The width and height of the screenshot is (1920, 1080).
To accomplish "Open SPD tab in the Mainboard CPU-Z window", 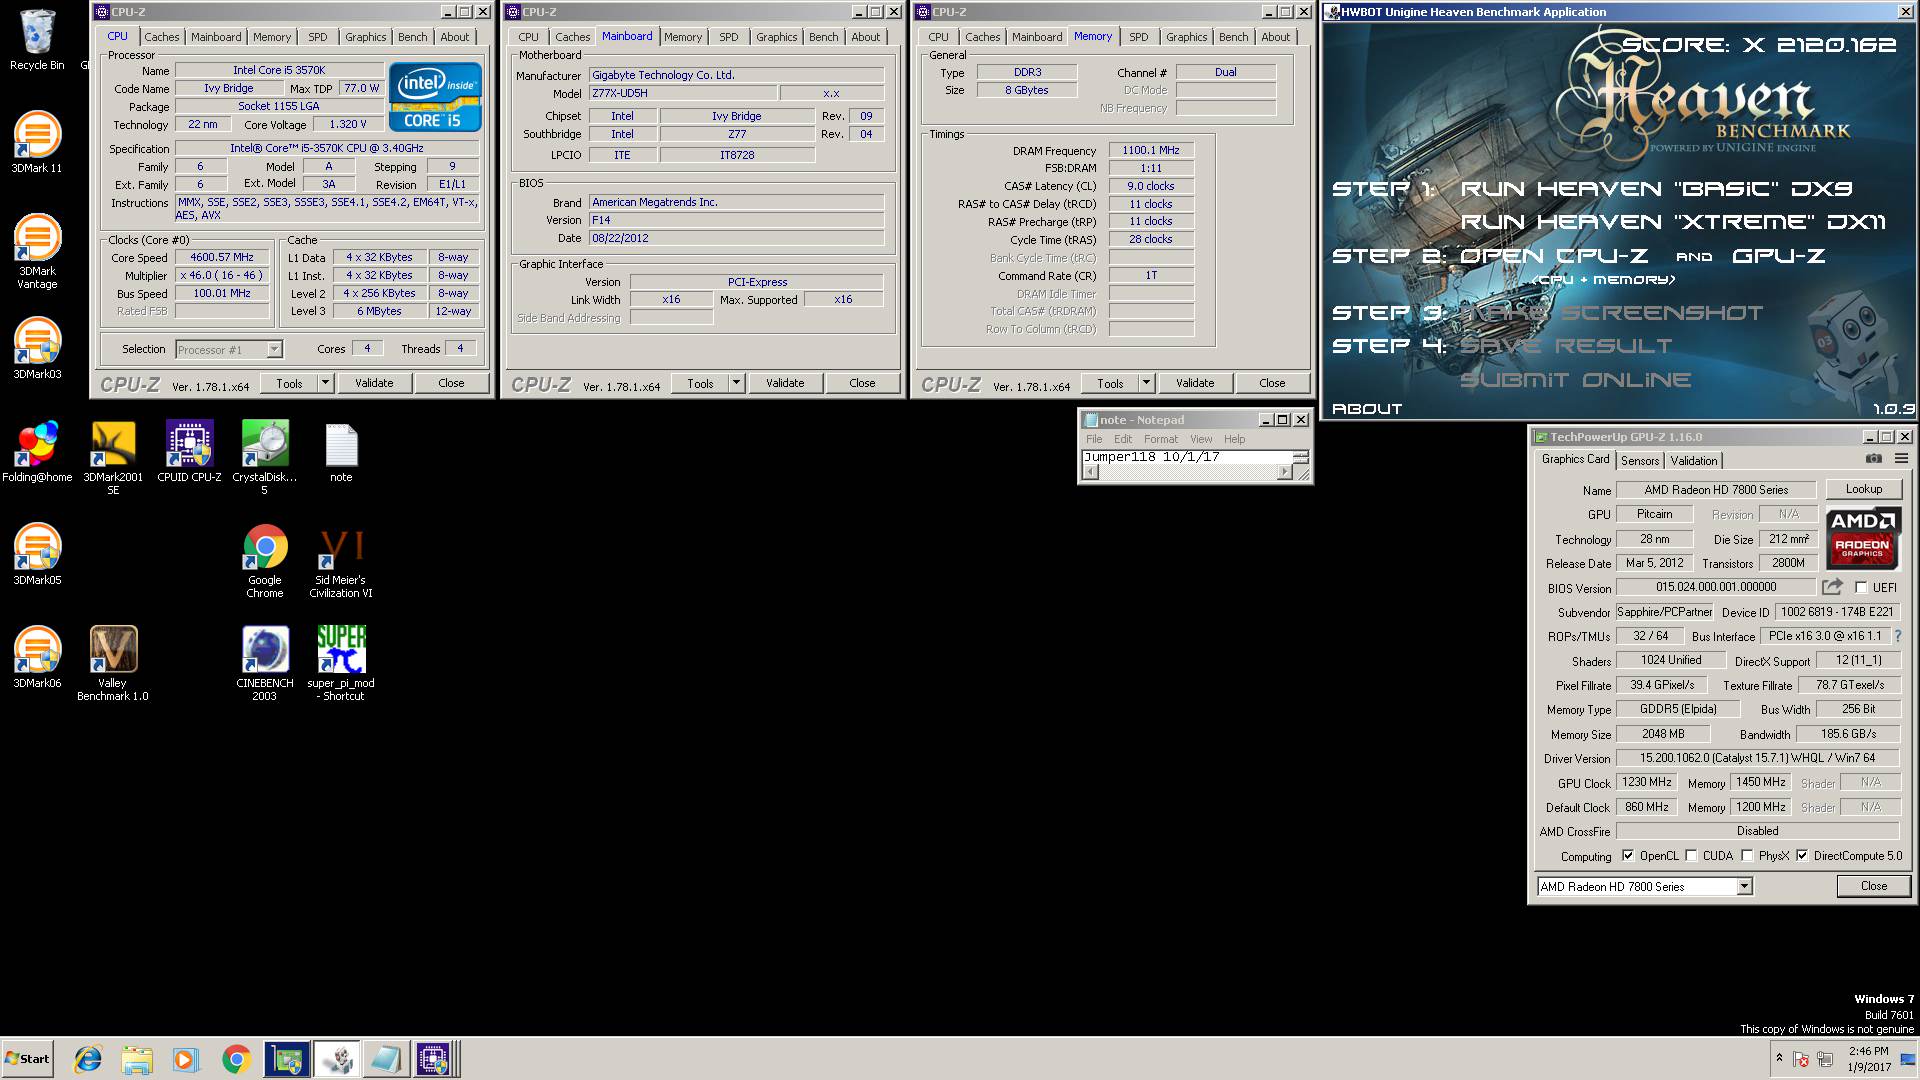I will 729,37.
